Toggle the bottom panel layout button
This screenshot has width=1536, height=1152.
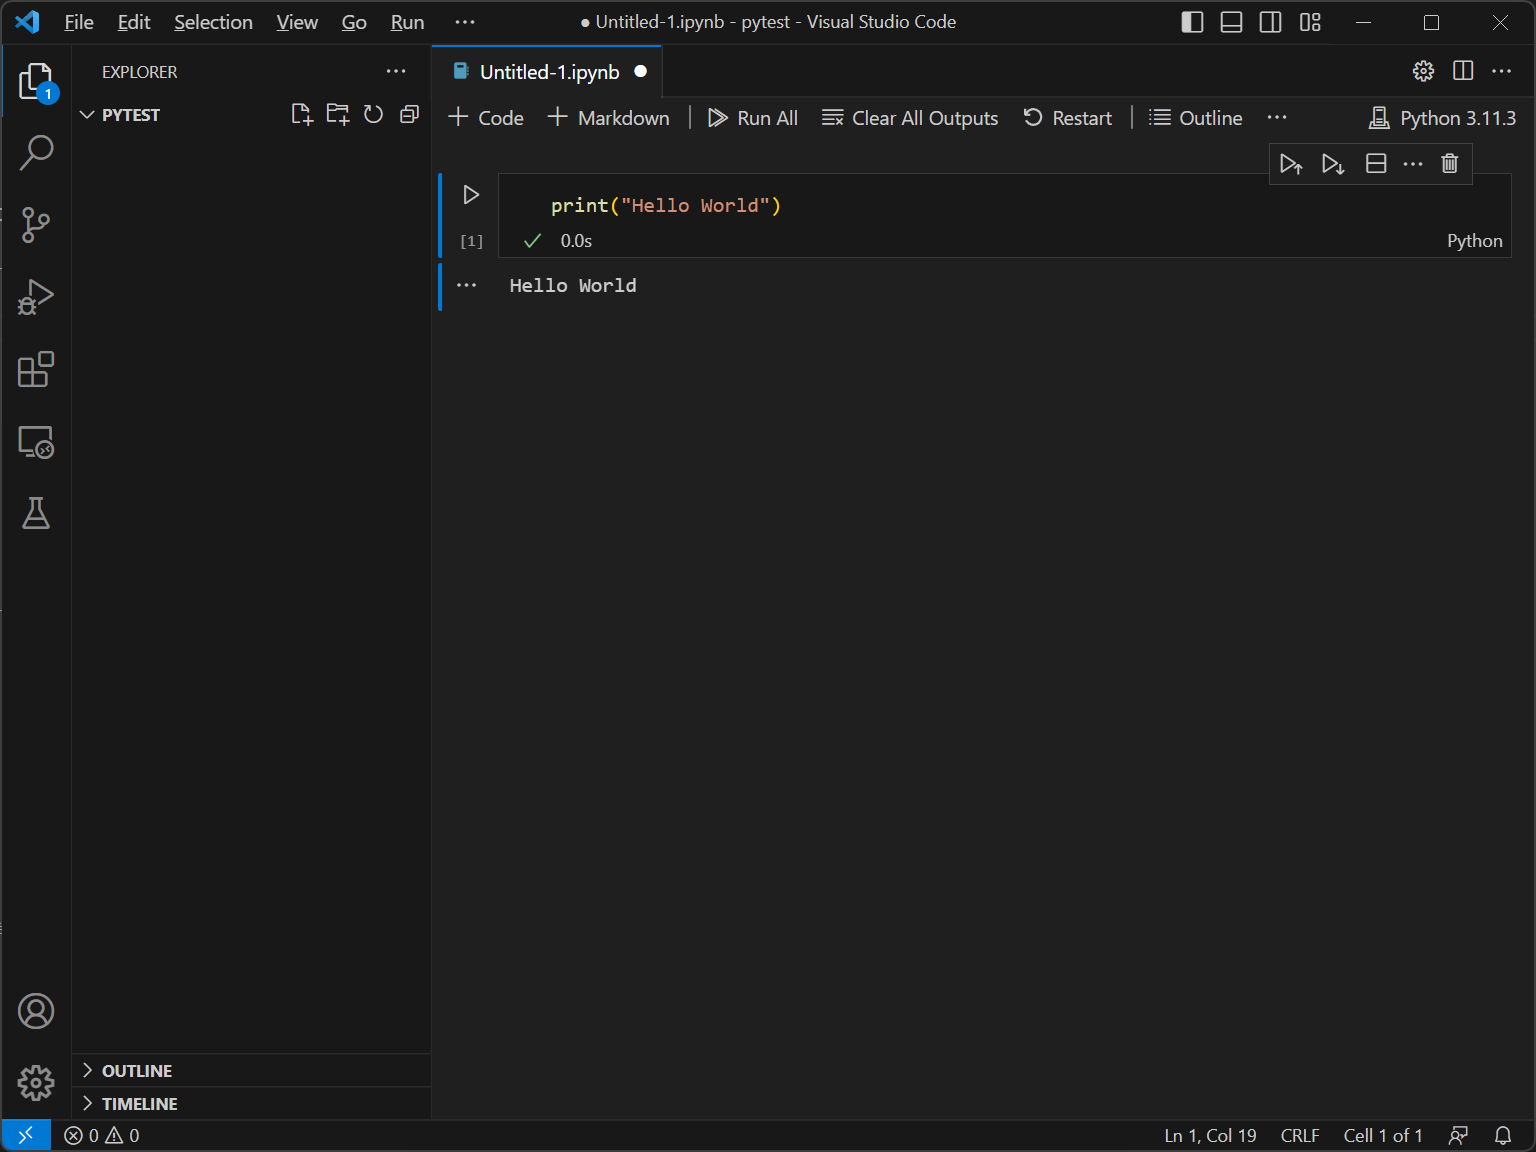tap(1231, 22)
